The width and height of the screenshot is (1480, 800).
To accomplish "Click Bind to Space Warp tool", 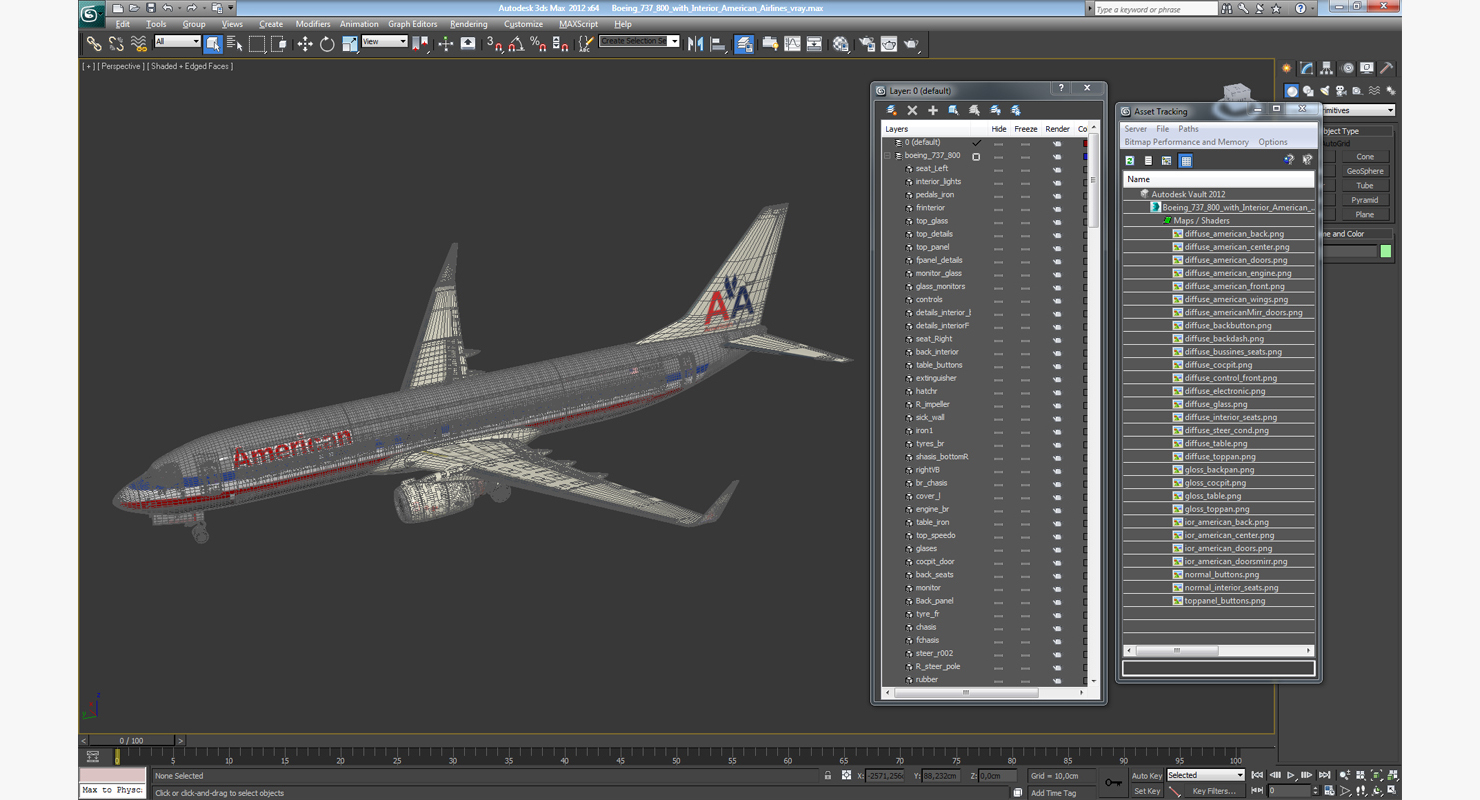I will tap(139, 43).
